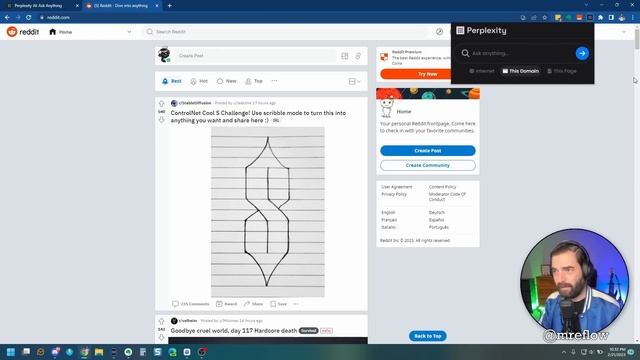
Task: Select the Internet search scope
Action: [x=482, y=71]
